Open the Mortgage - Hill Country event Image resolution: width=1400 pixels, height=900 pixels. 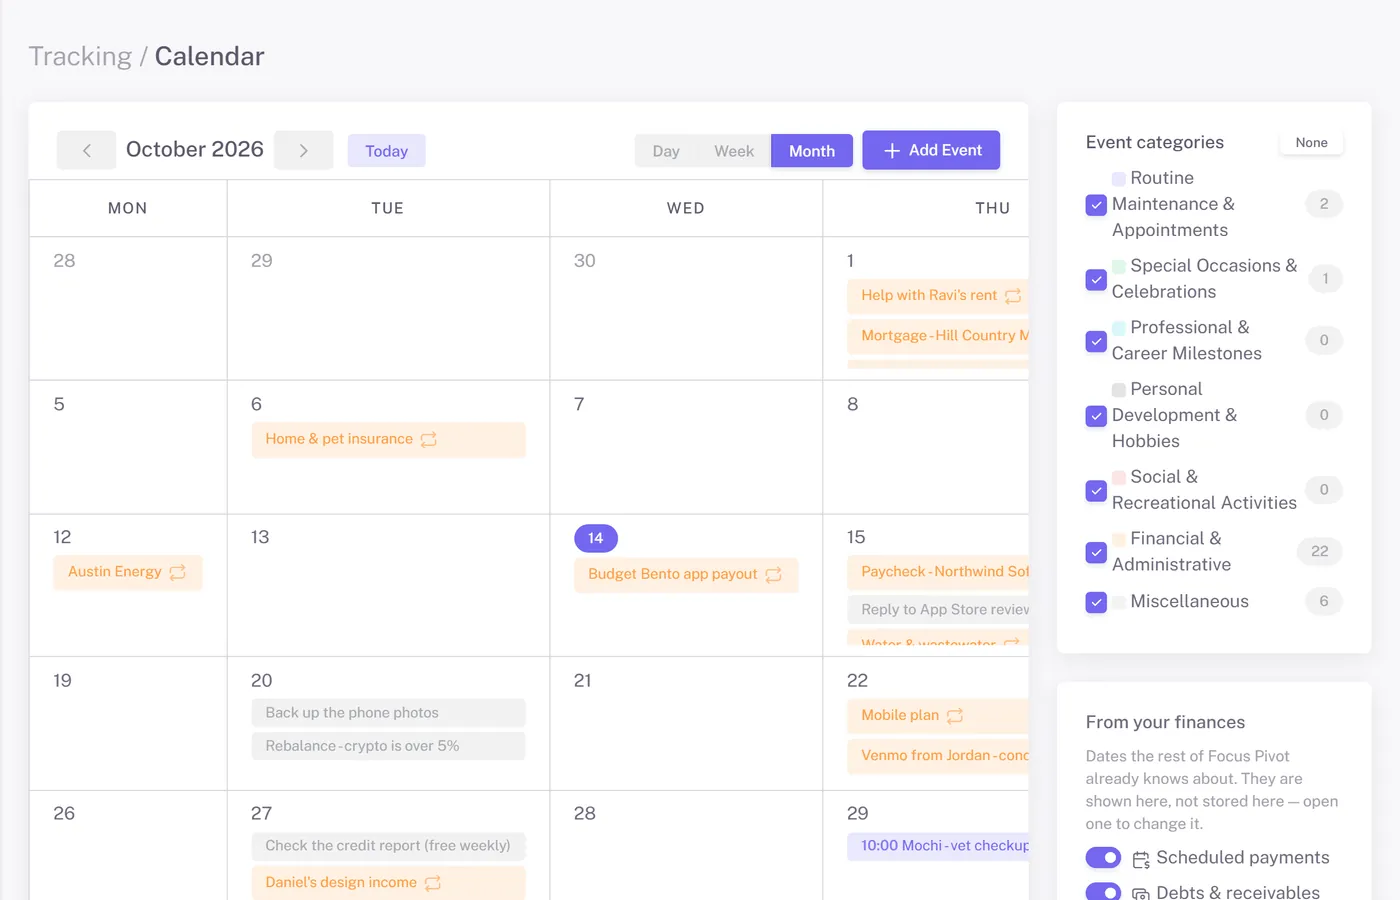[x=938, y=336]
